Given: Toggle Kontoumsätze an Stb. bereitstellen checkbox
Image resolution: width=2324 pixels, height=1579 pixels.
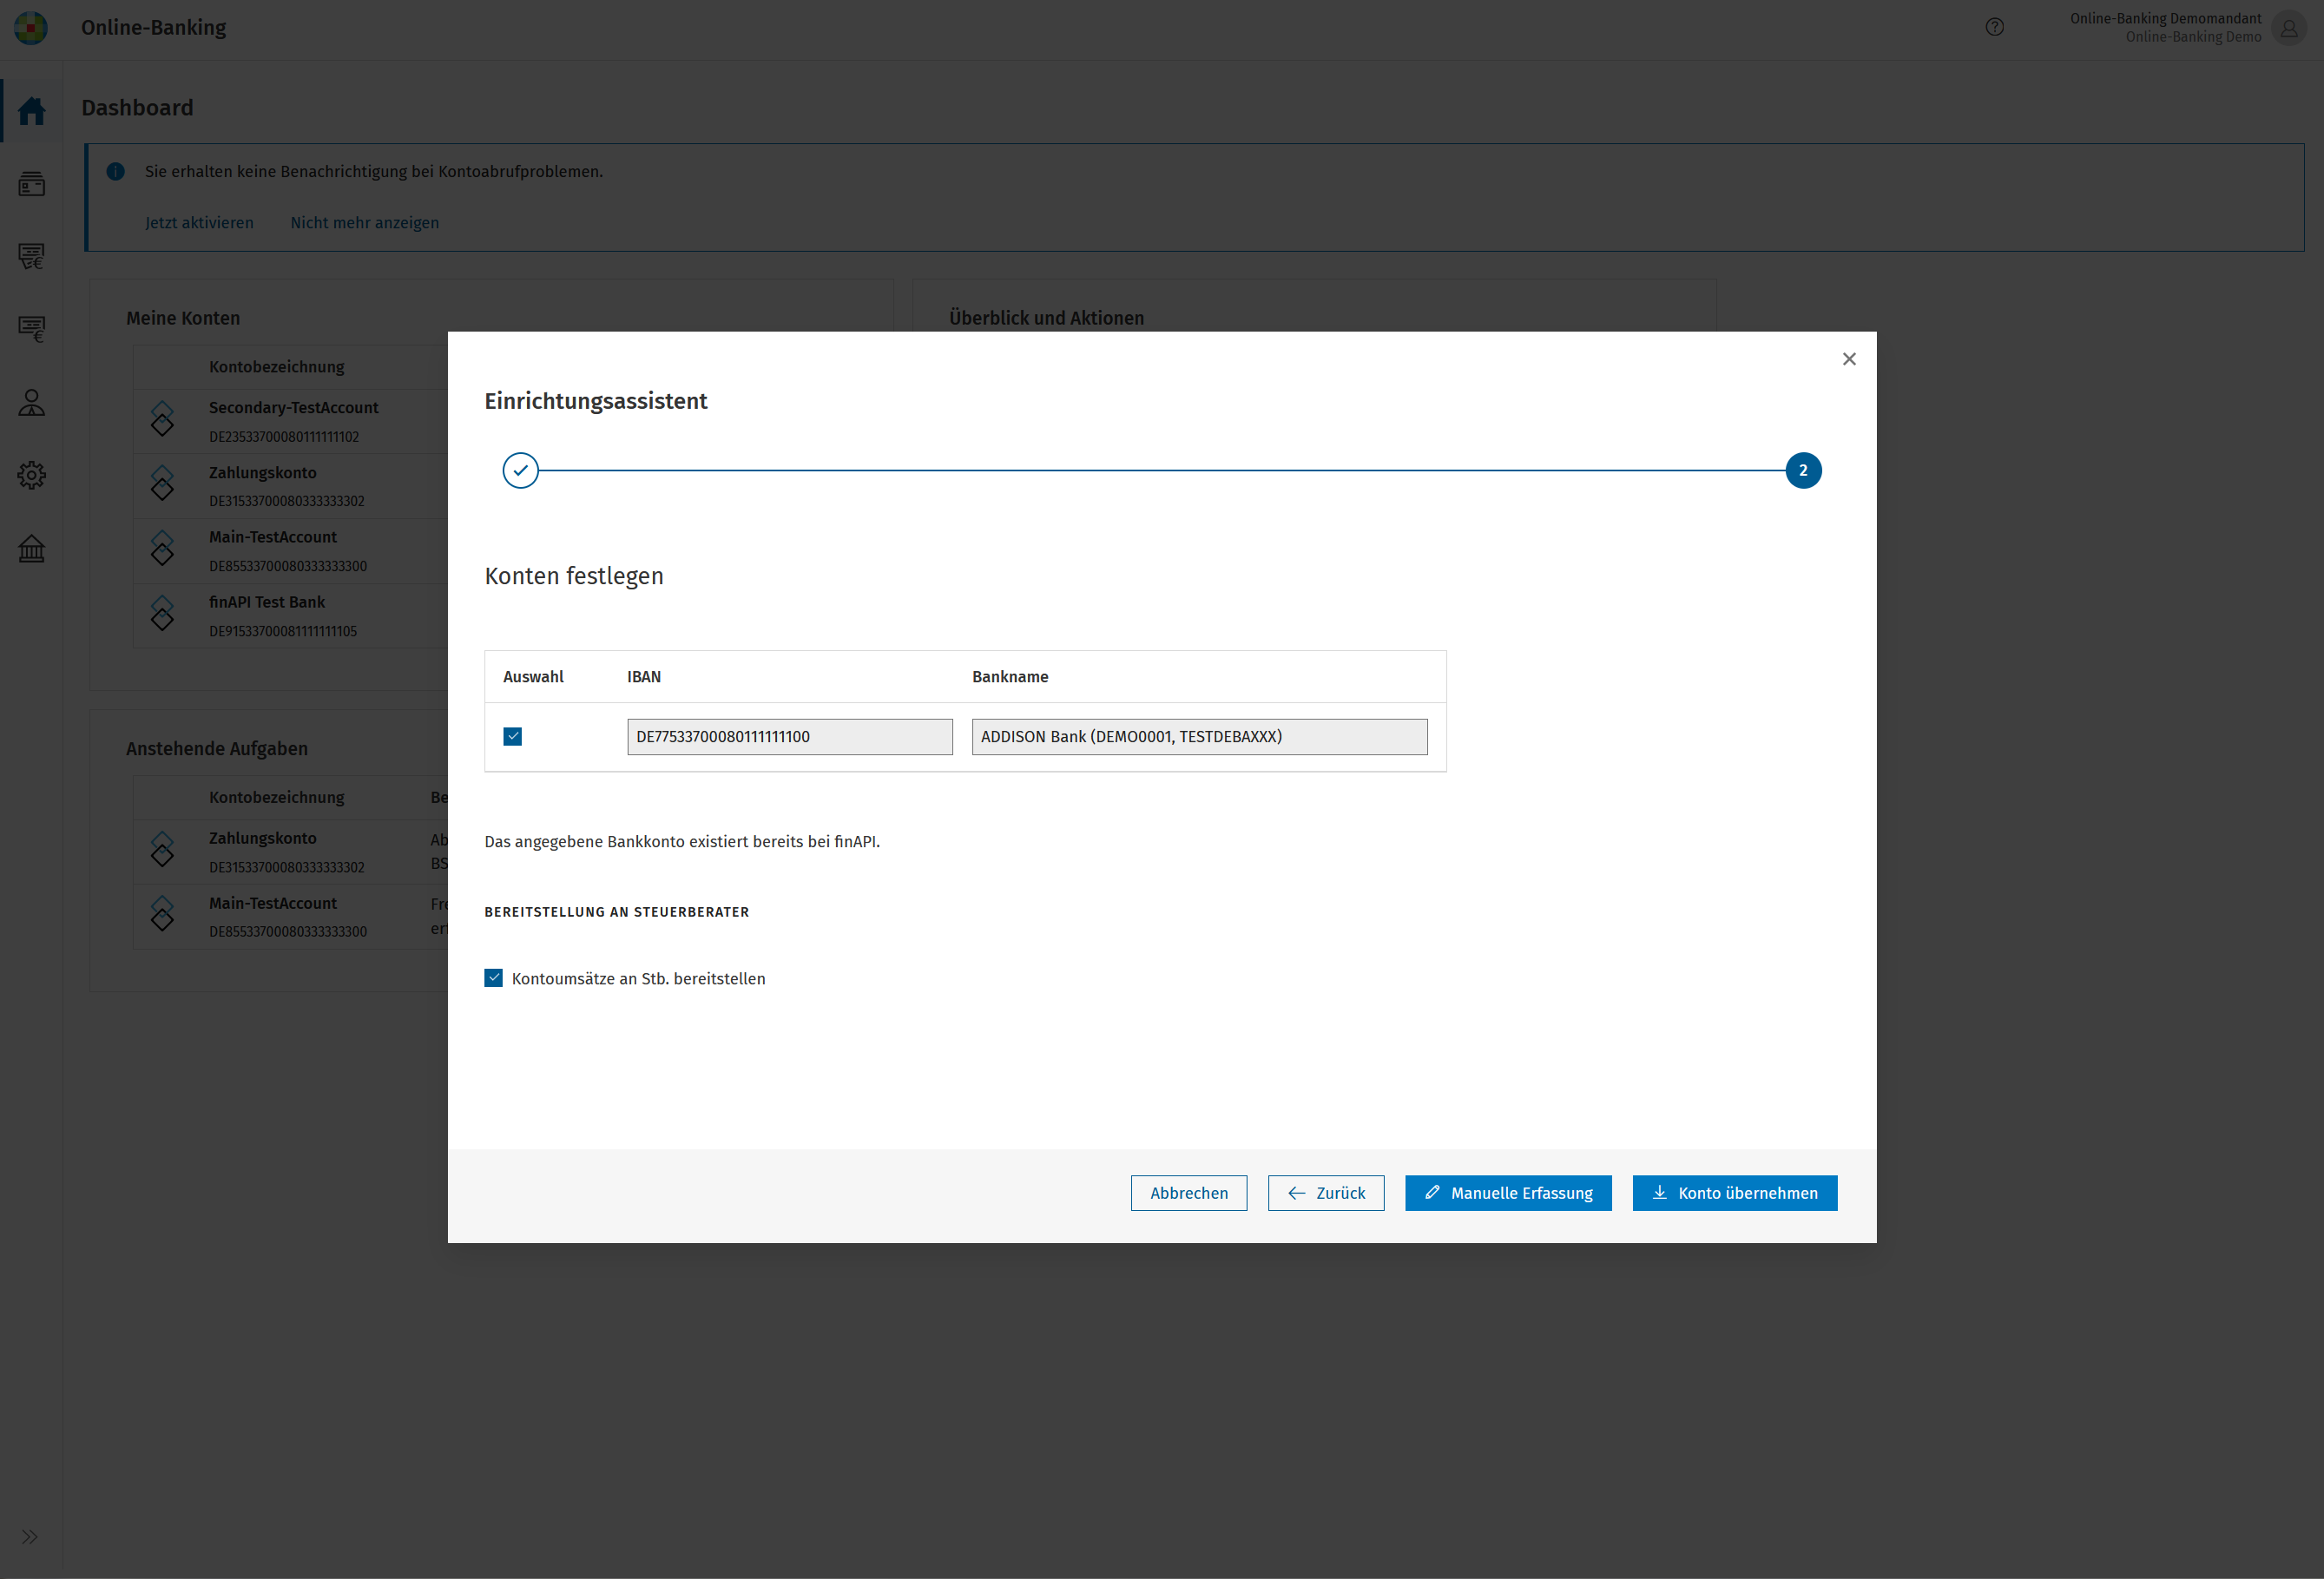Looking at the screenshot, I should click(x=494, y=978).
